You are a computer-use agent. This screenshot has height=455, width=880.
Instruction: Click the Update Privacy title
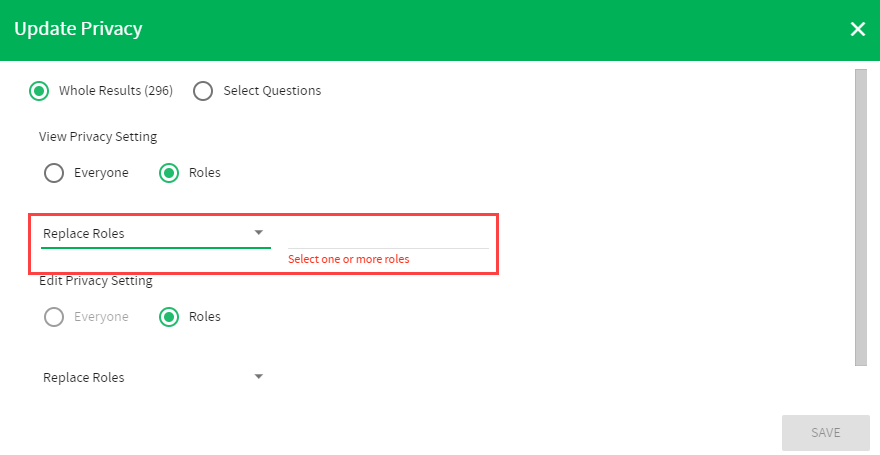pyautogui.click(x=78, y=29)
